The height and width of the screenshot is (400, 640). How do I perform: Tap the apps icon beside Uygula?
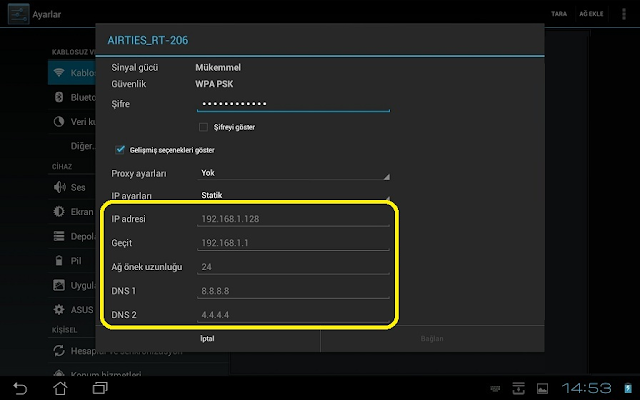(59, 285)
